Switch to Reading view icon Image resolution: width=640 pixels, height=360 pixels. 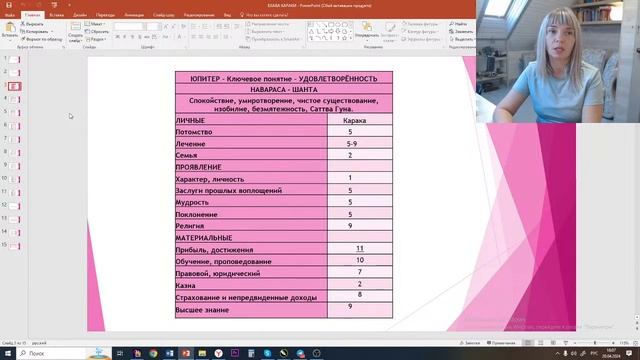click(x=553, y=343)
